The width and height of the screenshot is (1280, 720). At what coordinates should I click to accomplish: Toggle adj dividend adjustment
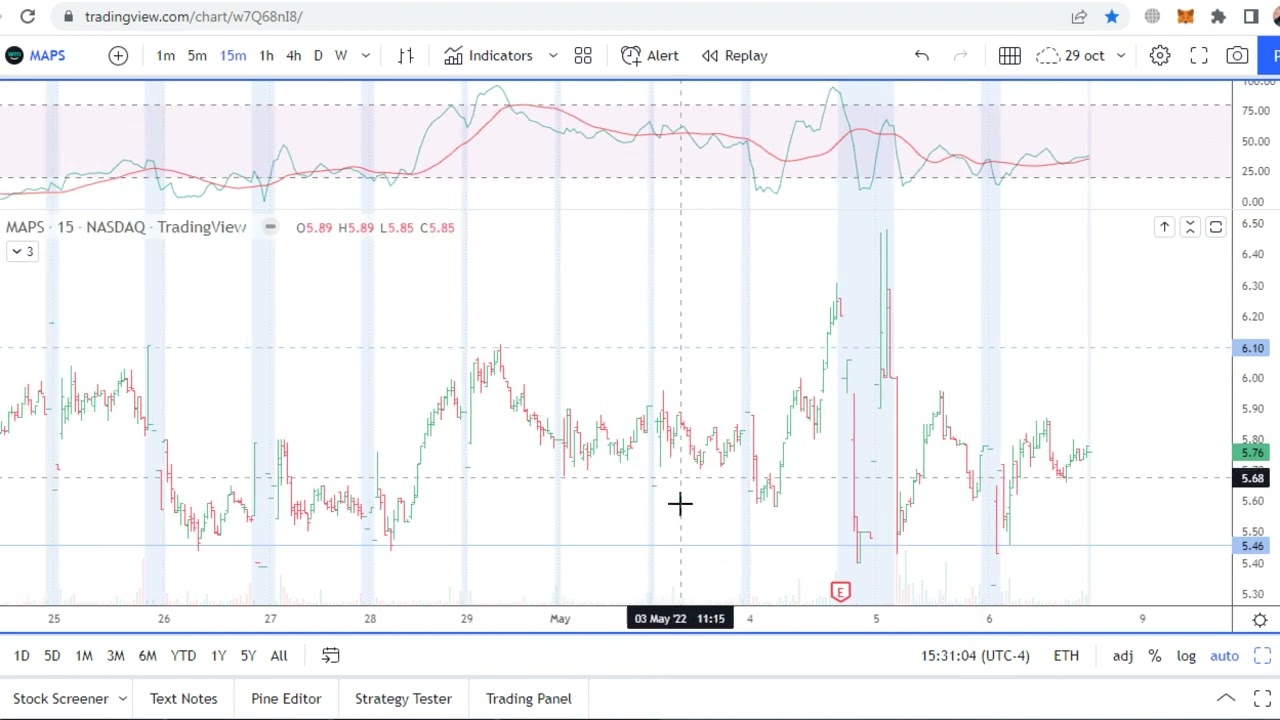pos(1123,656)
